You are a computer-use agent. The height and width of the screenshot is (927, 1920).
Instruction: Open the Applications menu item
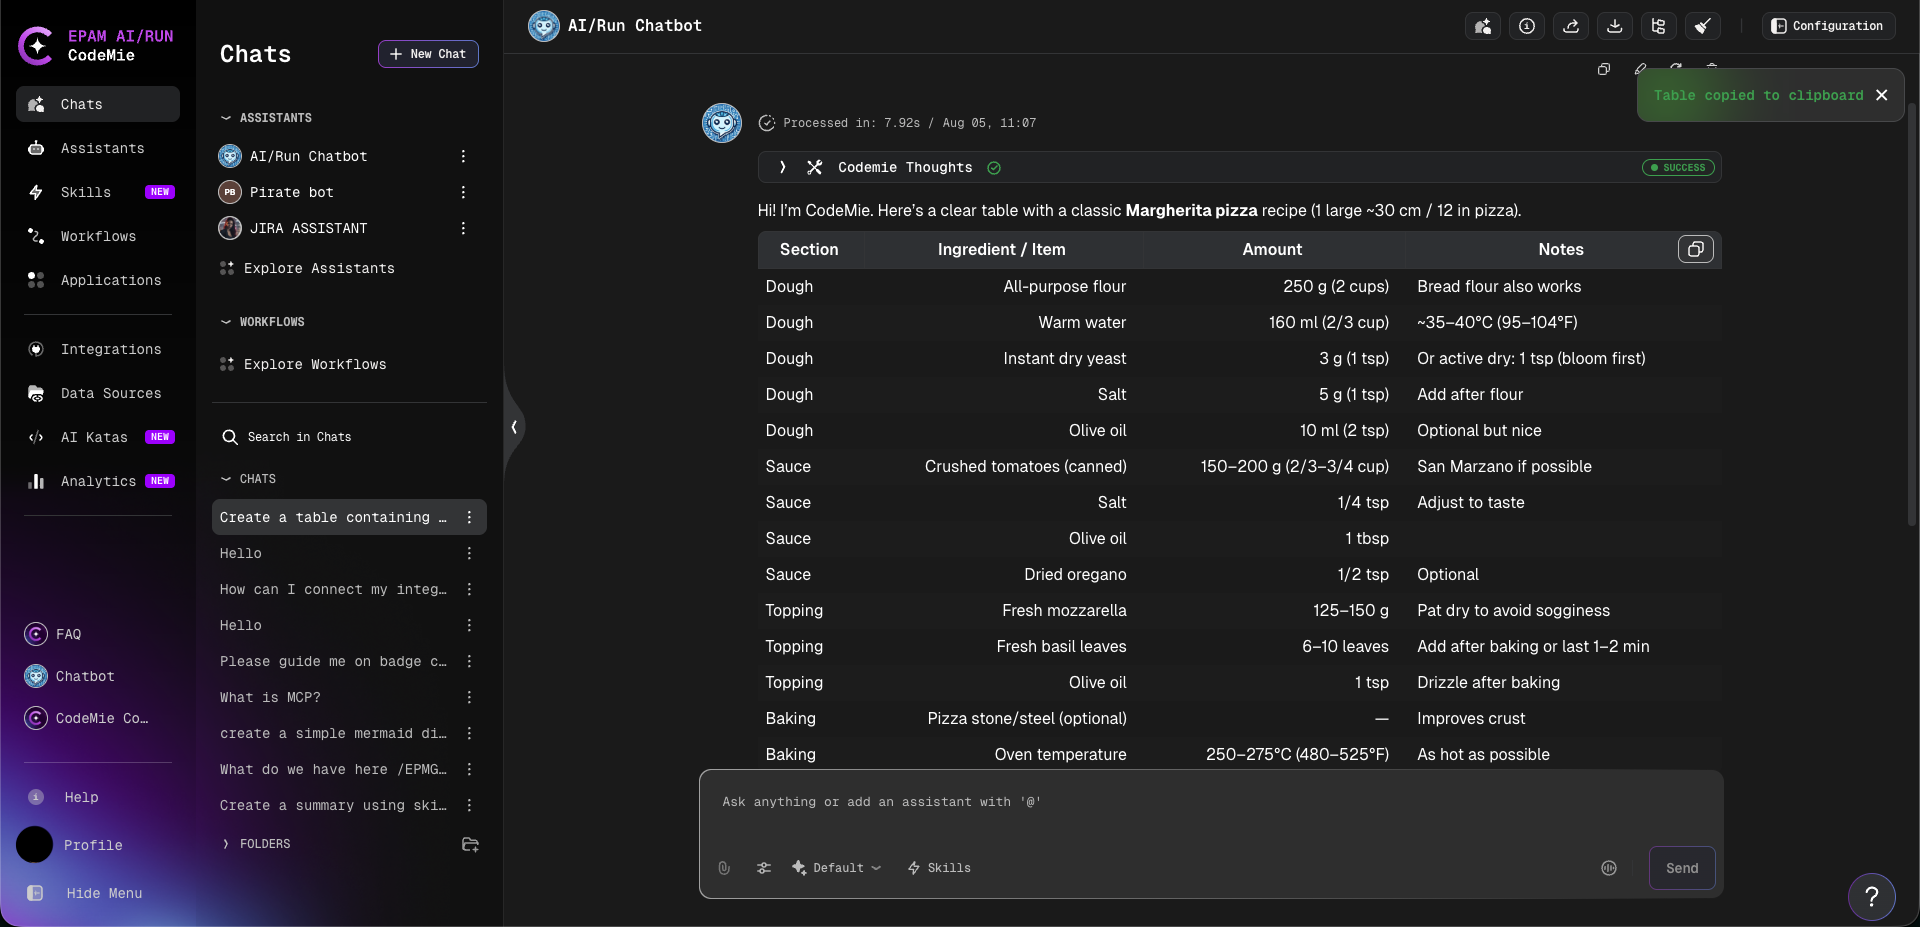pyautogui.click(x=98, y=280)
